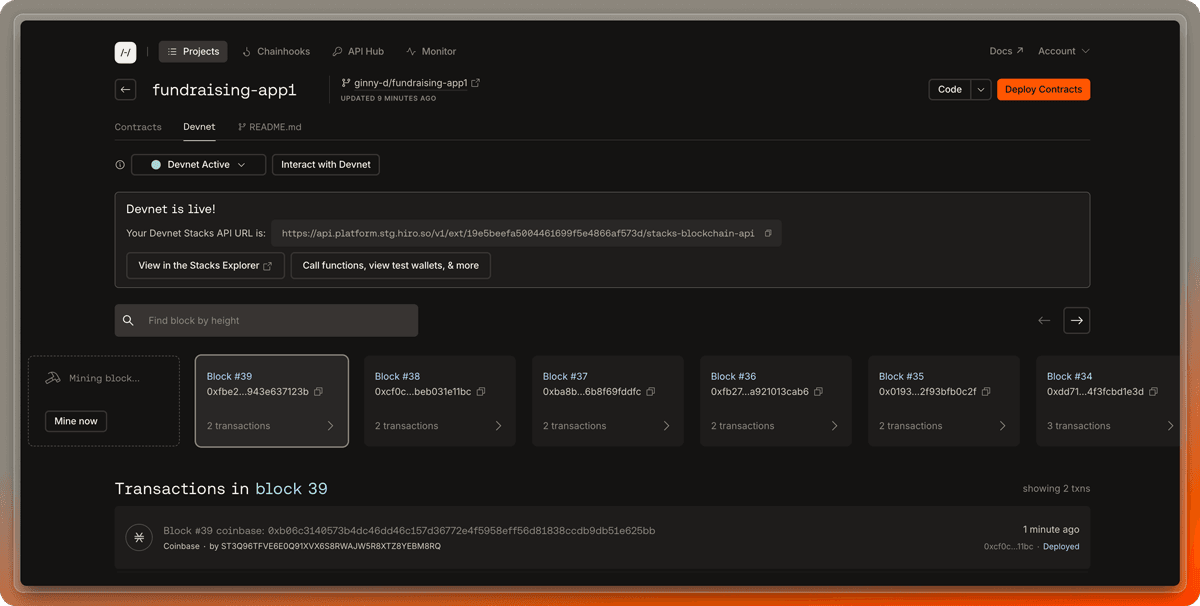Expand Block #37 transactions chevron
This screenshot has width=1200, height=606.
[667, 426]
